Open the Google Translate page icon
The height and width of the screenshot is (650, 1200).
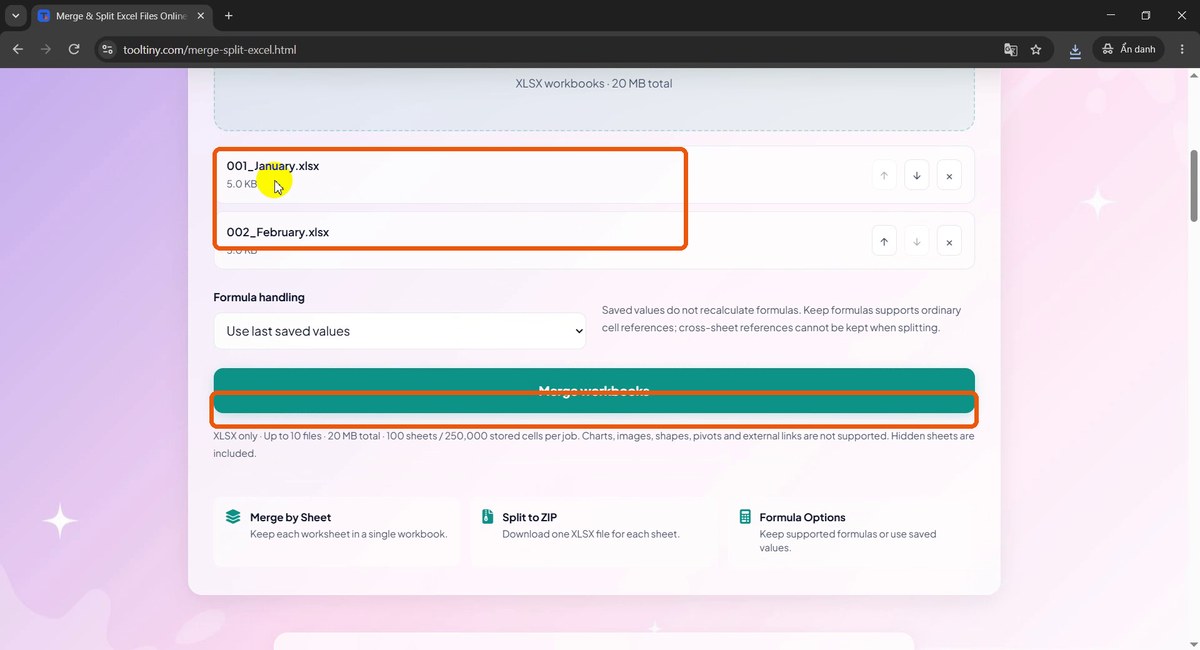point(1011,49)
